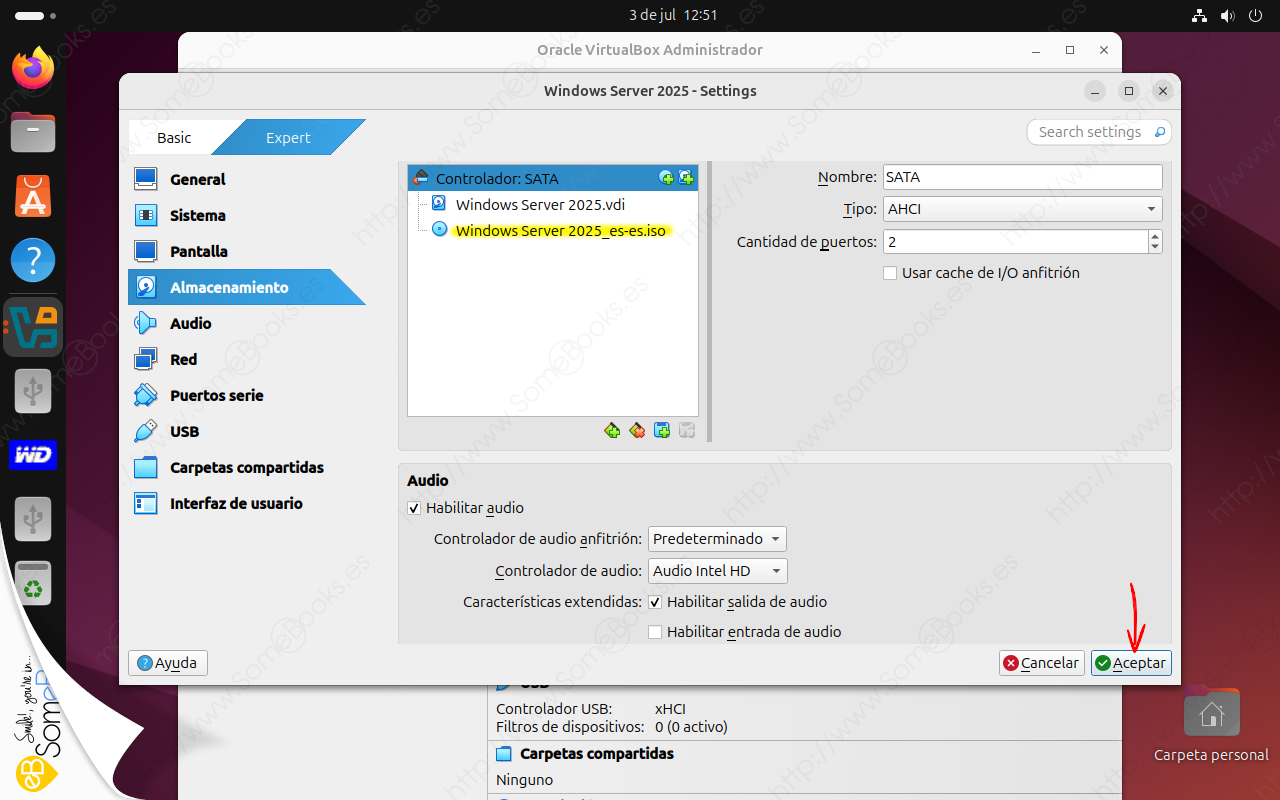Select Windows Server 2025.vdi disk in tree
This screenshot has height=800, width=1280.
pyautogui.click(x=540, y=204)
